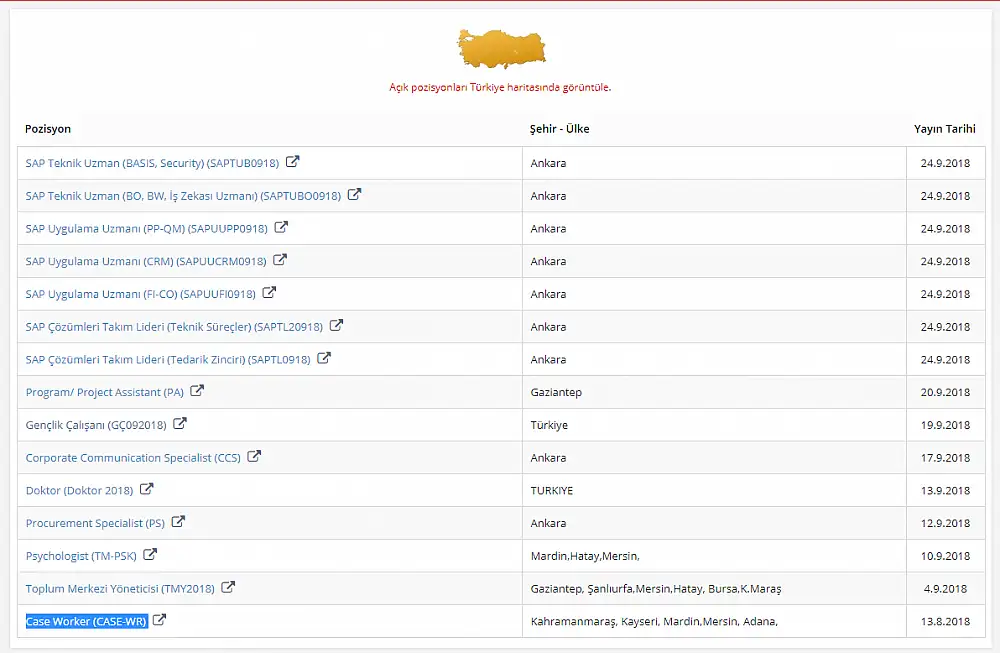Click date 10.9.2018 in Psychologist row
Image resolution: width=1000 pixels, height=653 pixels.
point(945,556)
